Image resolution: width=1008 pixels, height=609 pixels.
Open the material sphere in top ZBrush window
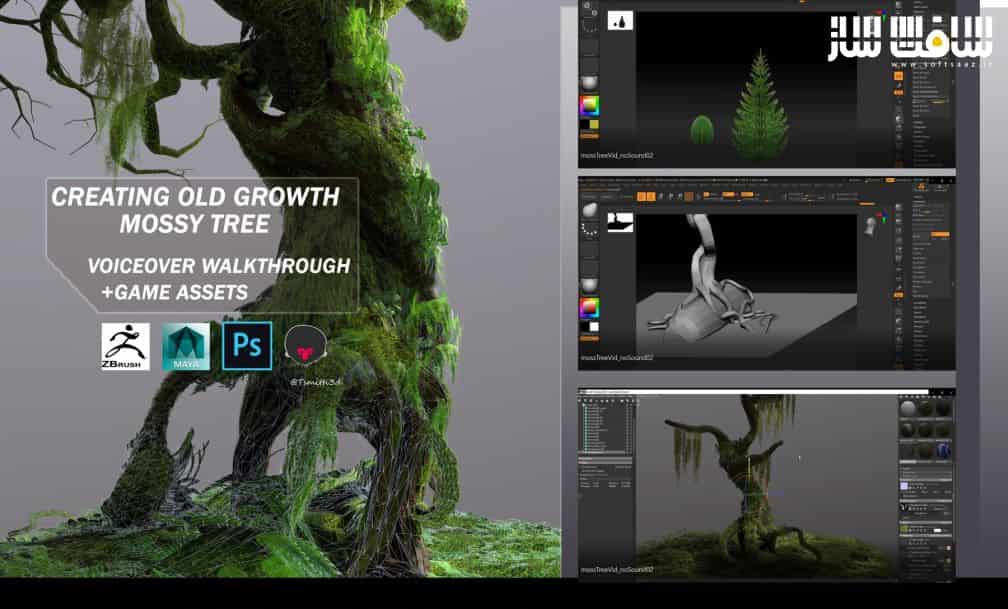589,82
